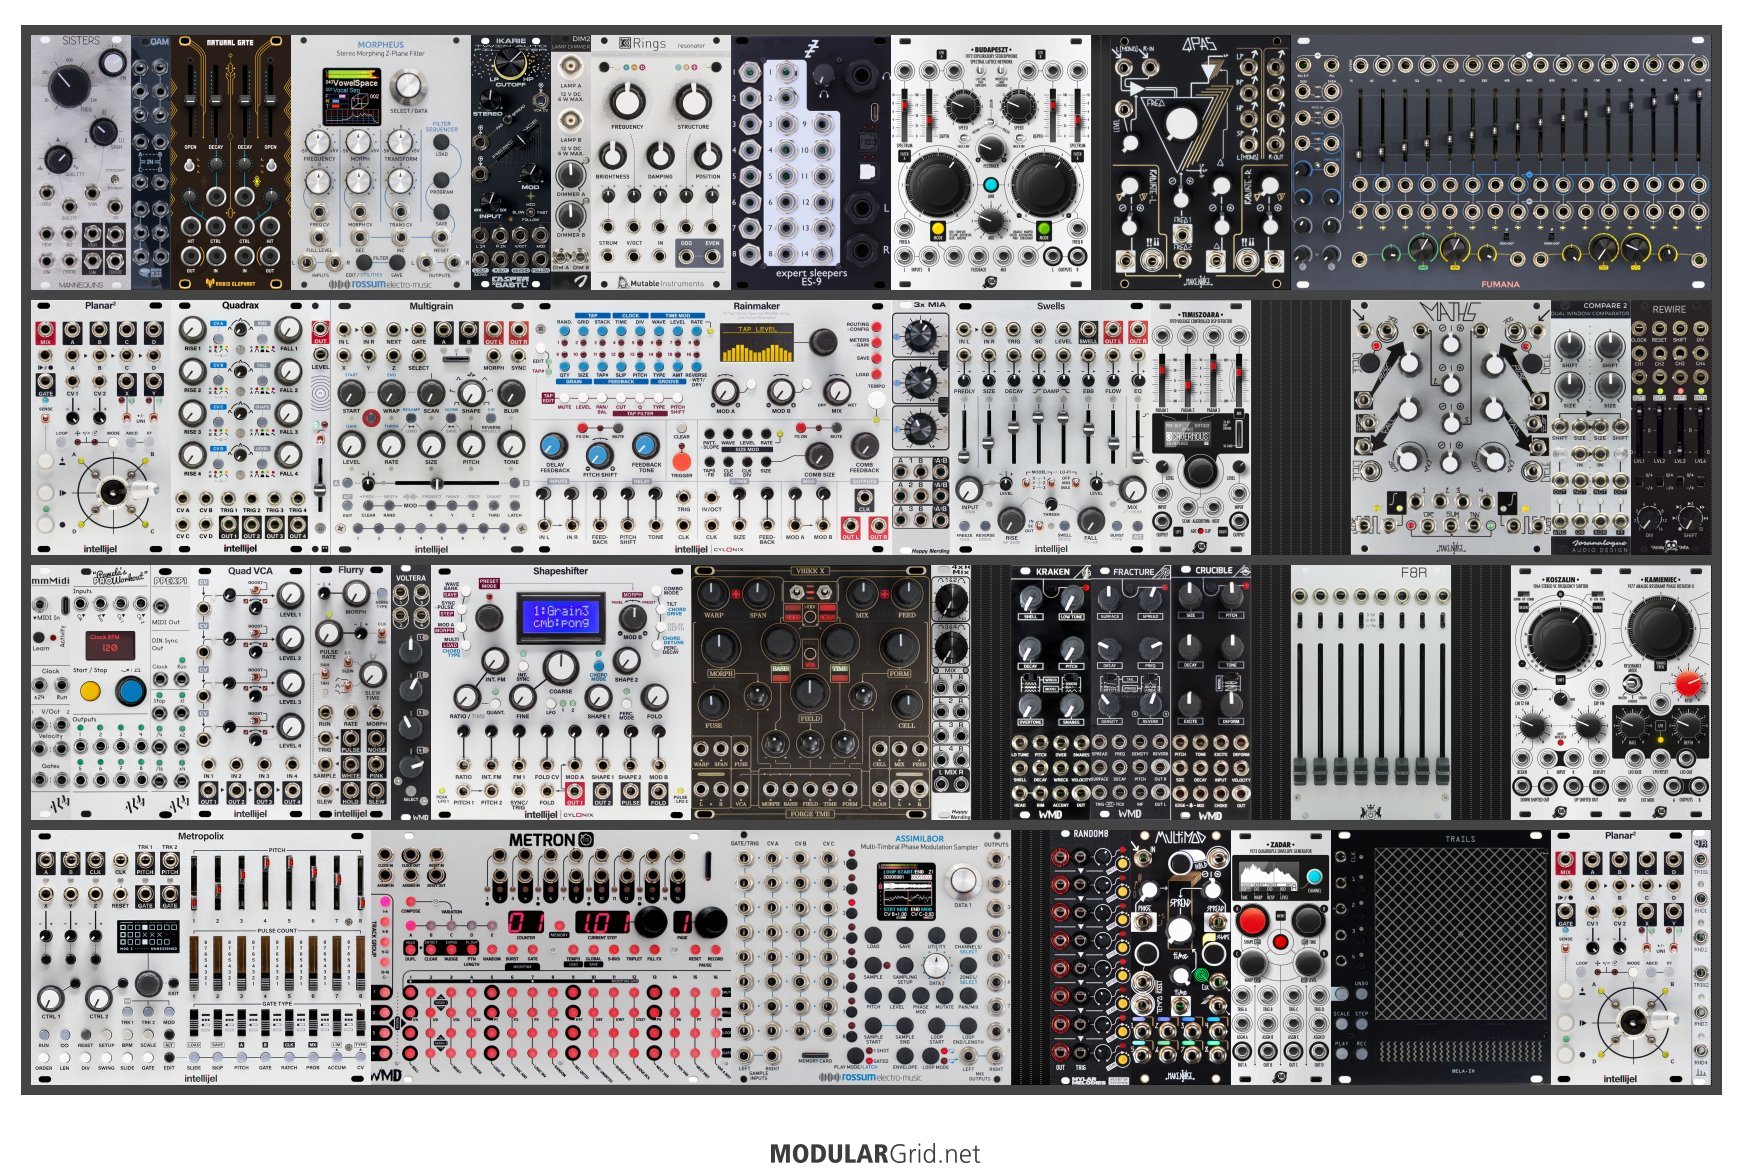This screenshot has width=1752, height=1175.
Task: Select the Flurry module
Action: (350, 692)
